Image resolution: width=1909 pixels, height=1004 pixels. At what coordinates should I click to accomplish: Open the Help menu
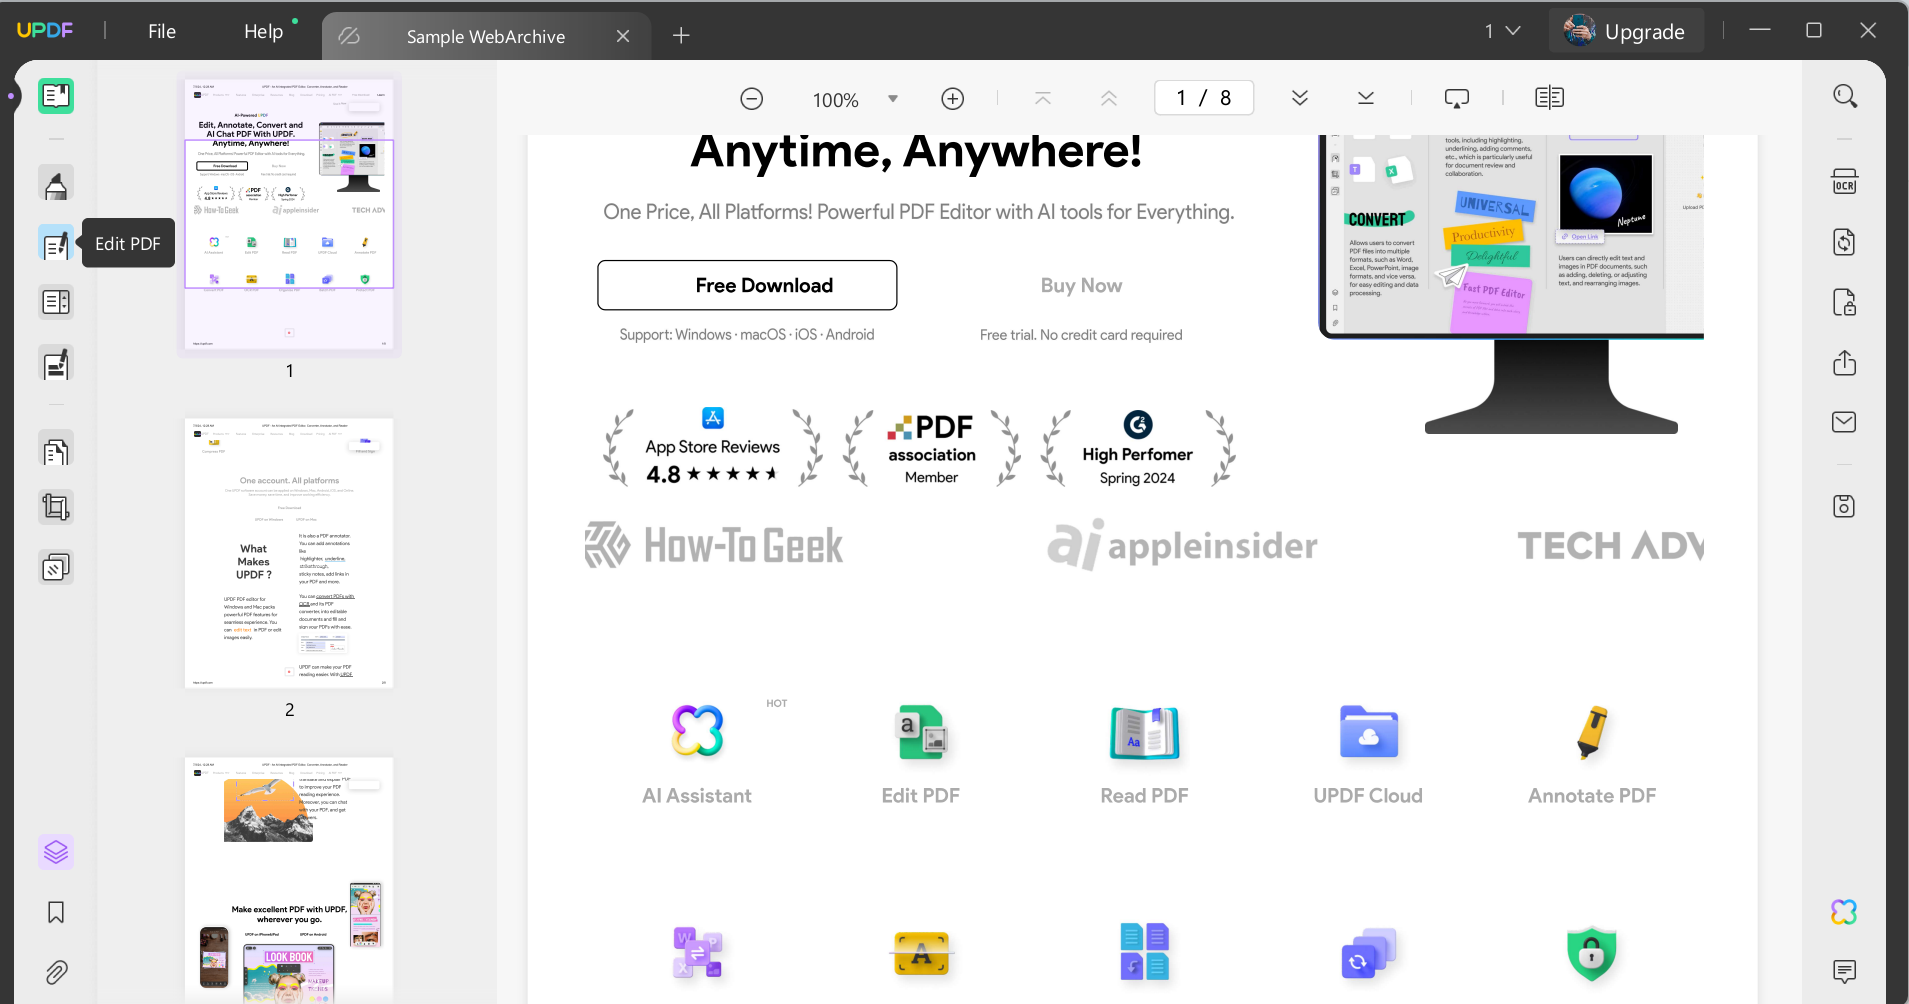tap(264, 31)
